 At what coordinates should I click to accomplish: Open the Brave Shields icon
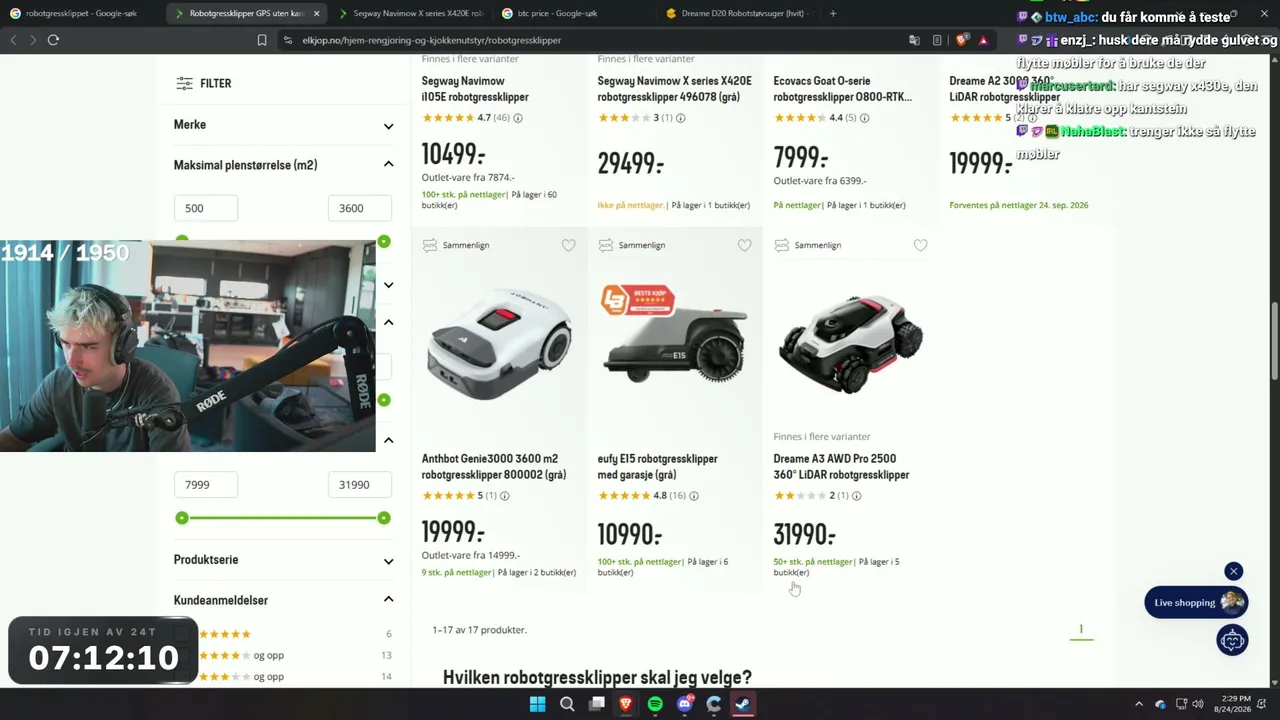[x=962, y=40]
